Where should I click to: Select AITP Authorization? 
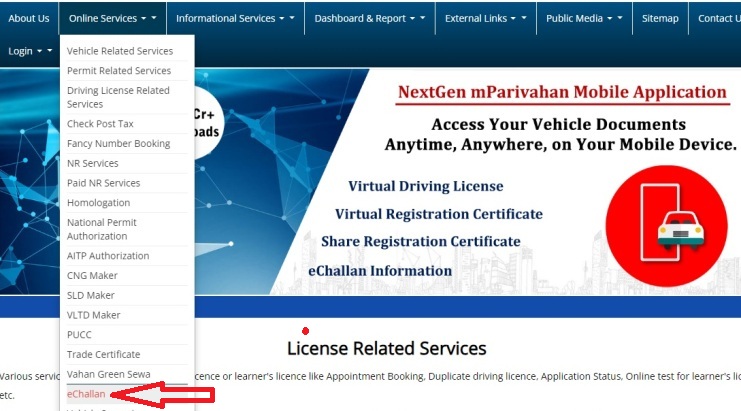[108, 256]
